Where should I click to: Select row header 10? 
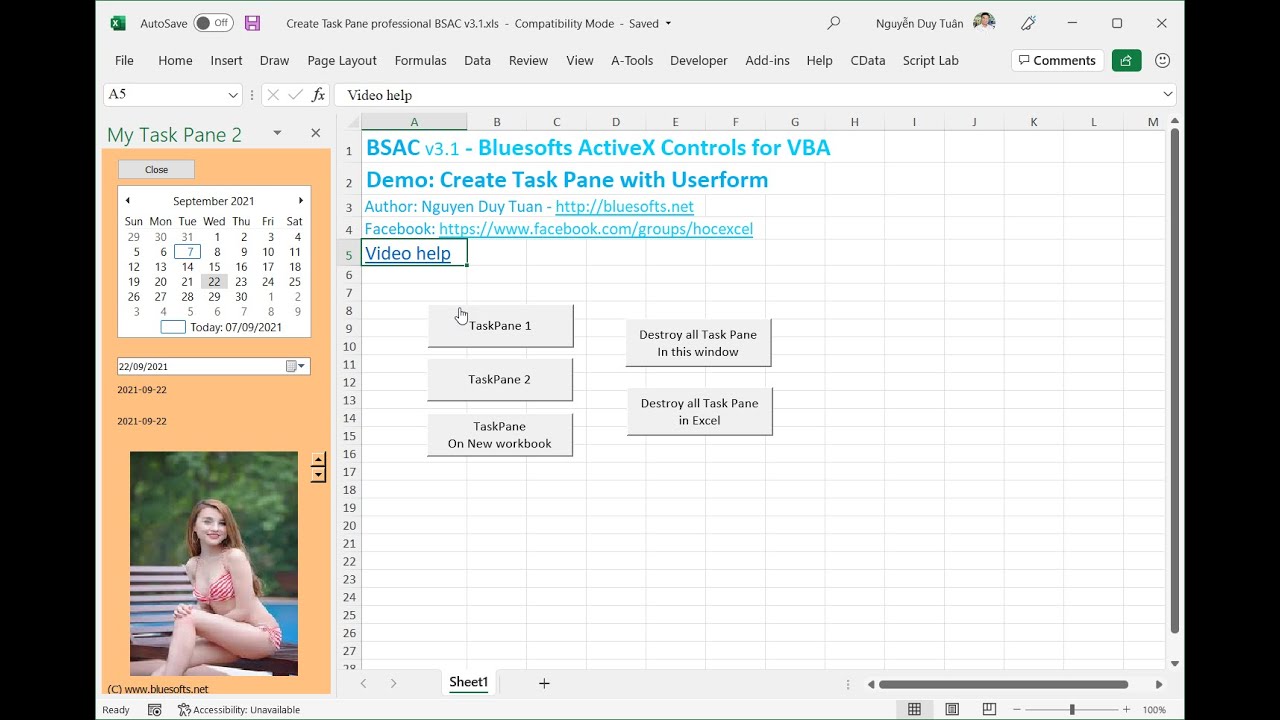pos(349,346)
